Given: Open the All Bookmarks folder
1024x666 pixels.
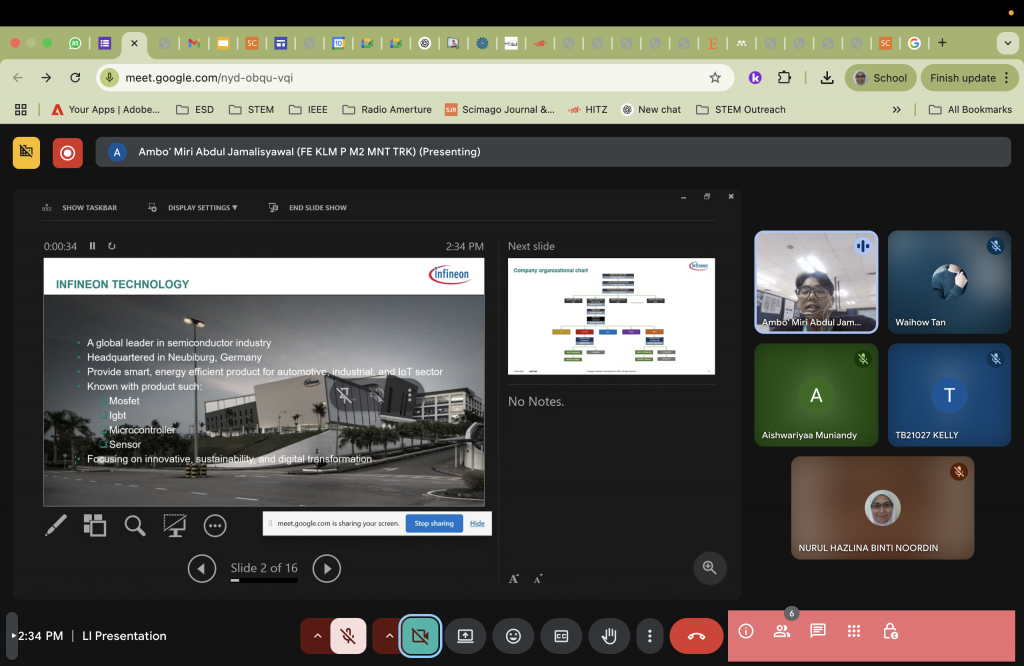Looking at the screenshot, I should pyautogui.click(x=970, y=110).
